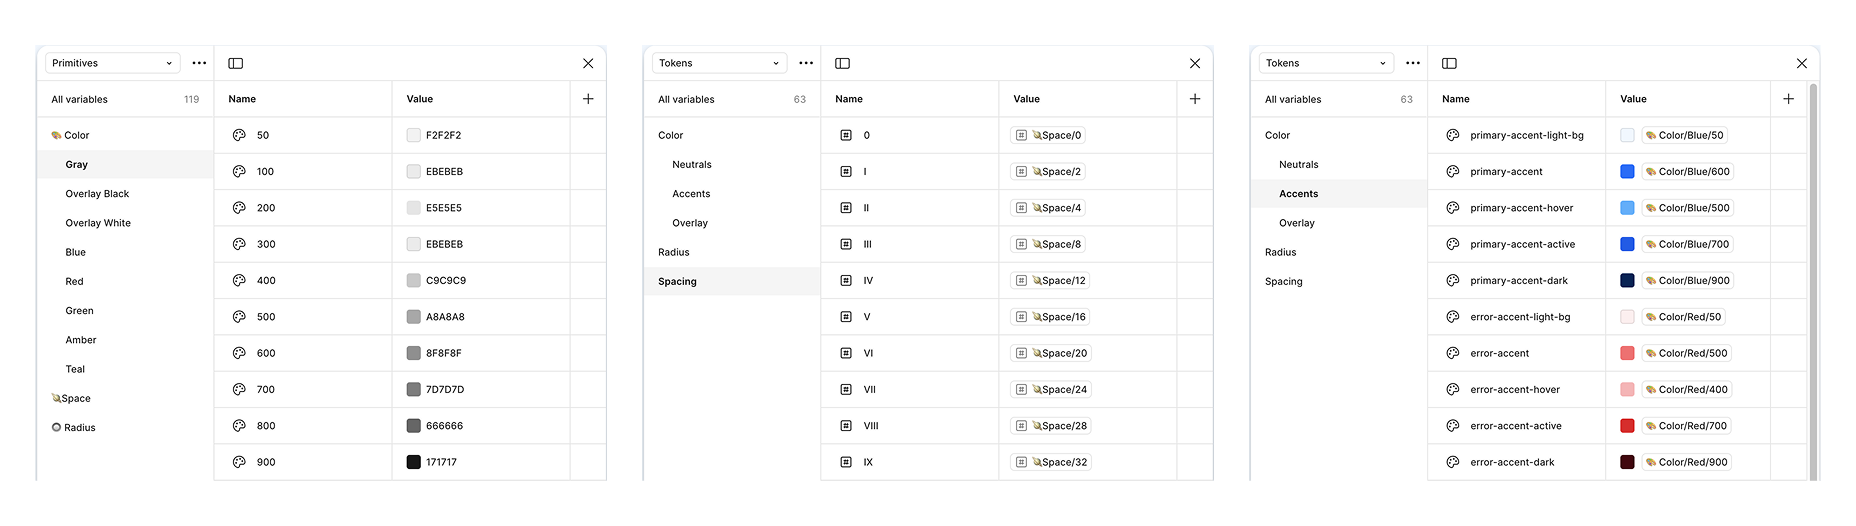This screenshot has width=1856, height=526.
Task: Open the more options menu beside Primitives
Action: pyautogui.click(x=199, y=63)
